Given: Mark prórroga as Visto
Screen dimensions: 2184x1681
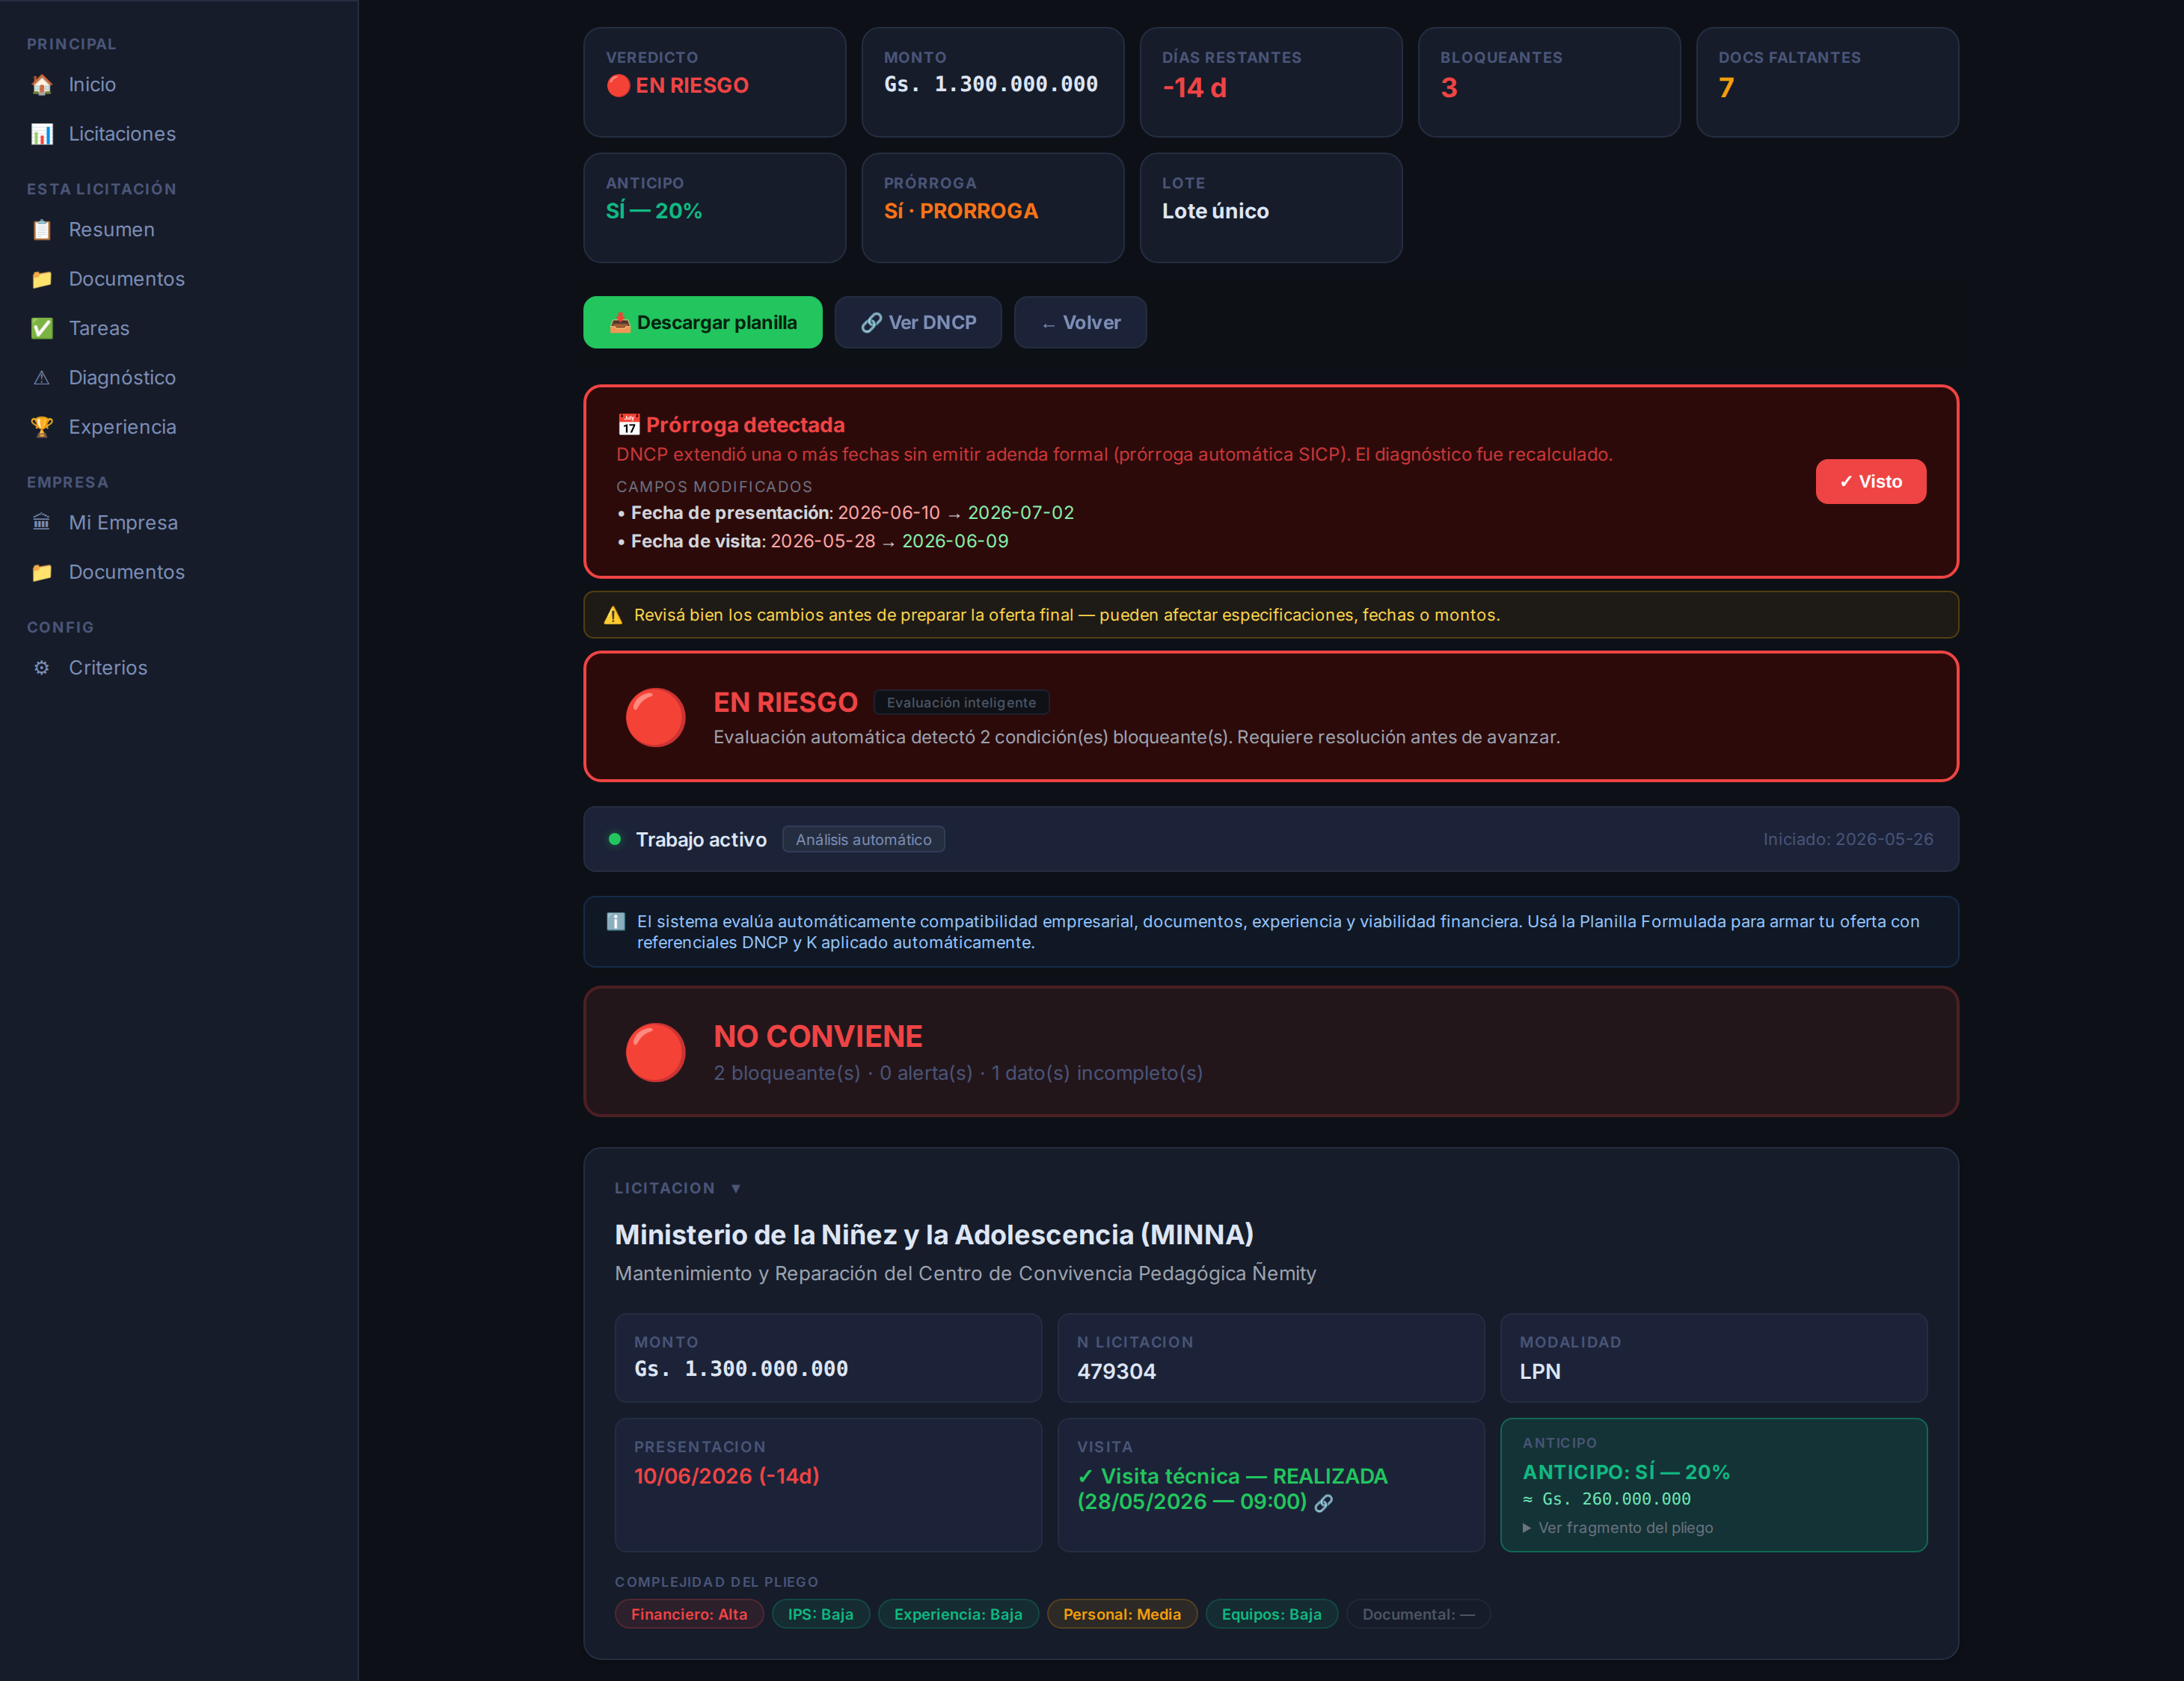Looking at the screenshot, I should click(1871, 481).
